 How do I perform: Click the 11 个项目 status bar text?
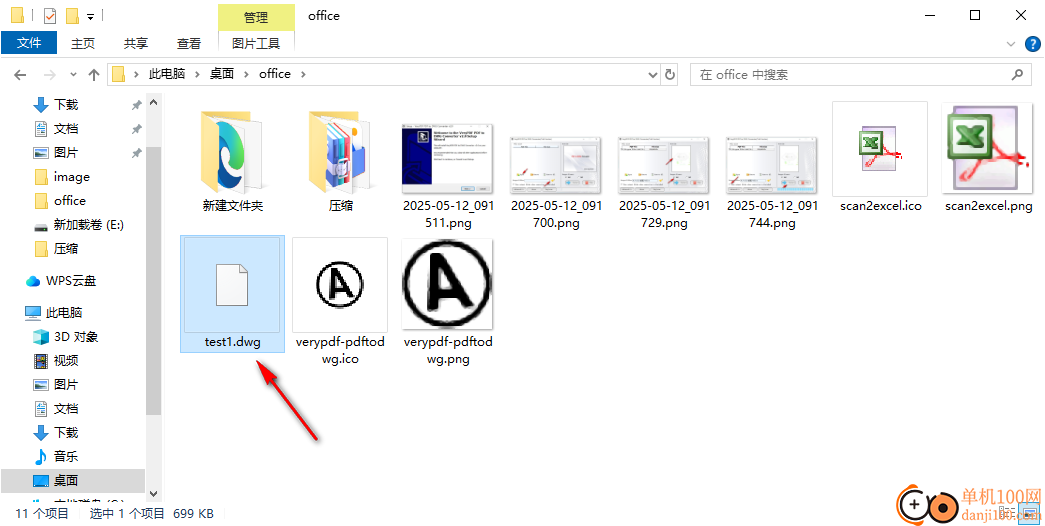pyautogui.click(x=42, y=513)
